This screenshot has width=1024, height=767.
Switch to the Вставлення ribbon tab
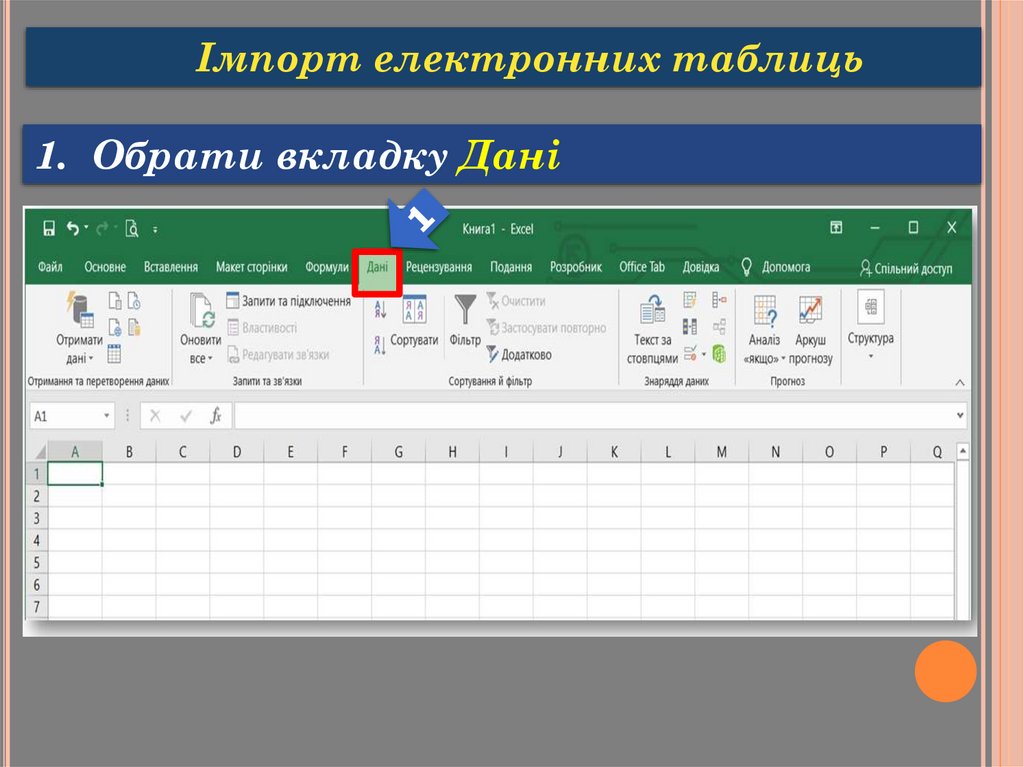[x=171, y=267]
